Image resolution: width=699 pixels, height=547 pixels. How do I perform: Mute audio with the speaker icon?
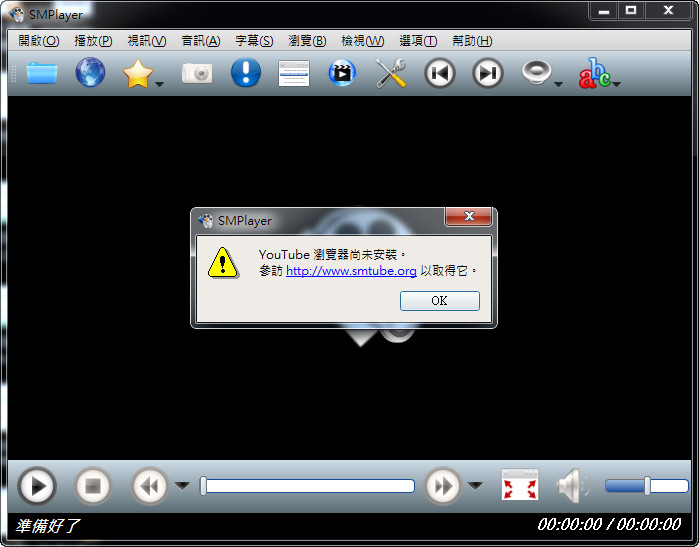573,485
